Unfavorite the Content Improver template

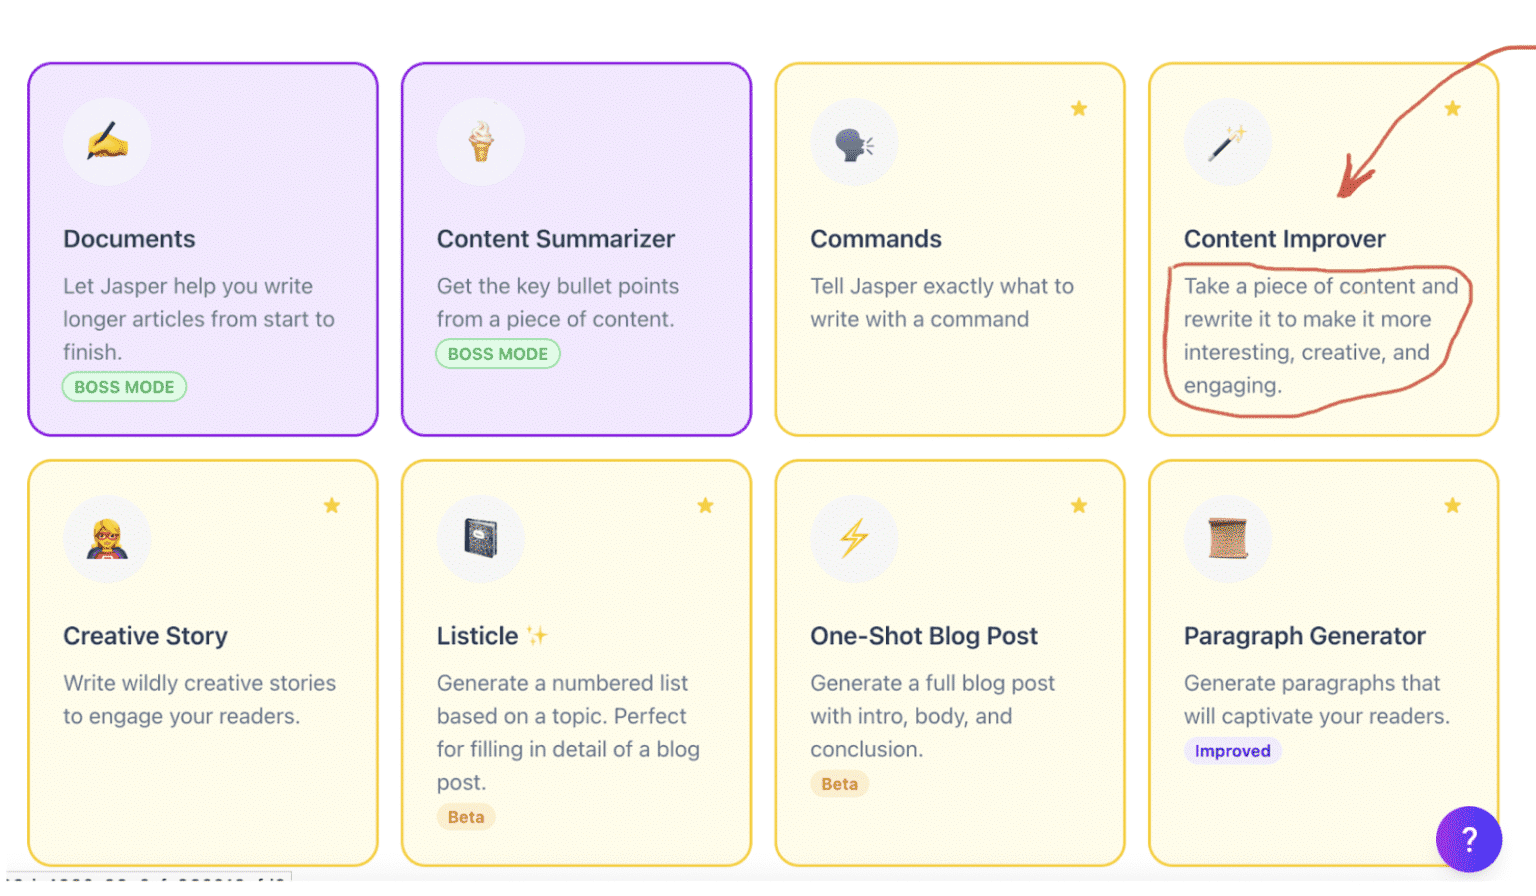tap(1452, 108)
